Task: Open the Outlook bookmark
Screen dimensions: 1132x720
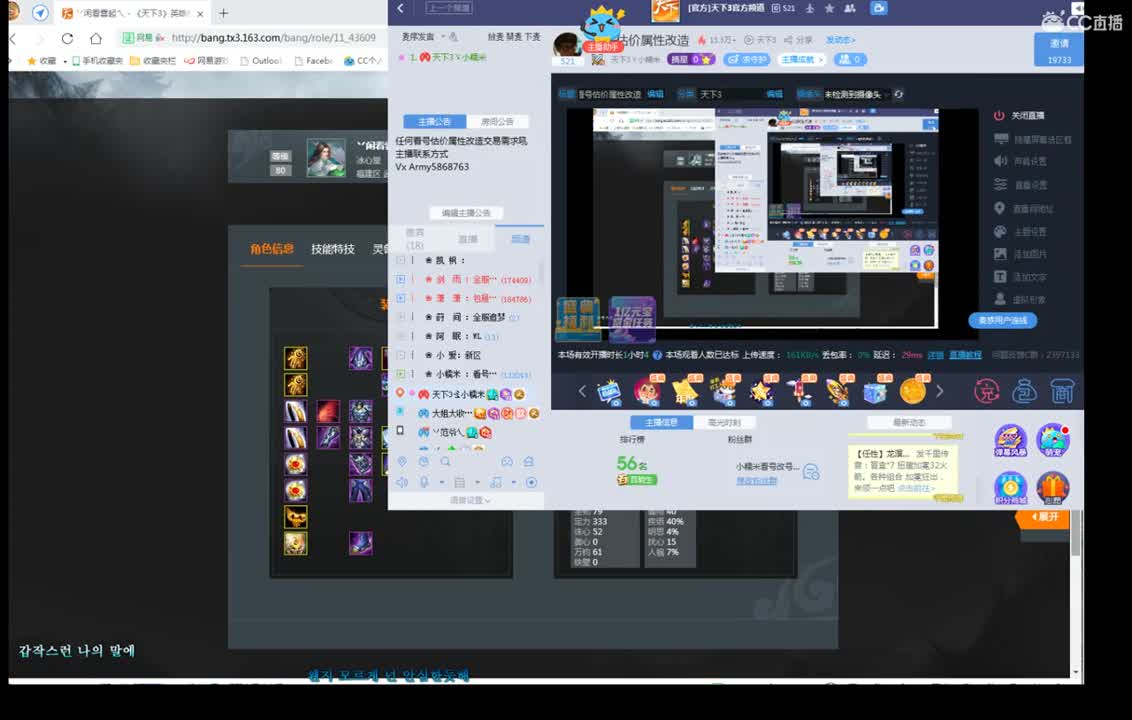Action: (x=261, y=61)
